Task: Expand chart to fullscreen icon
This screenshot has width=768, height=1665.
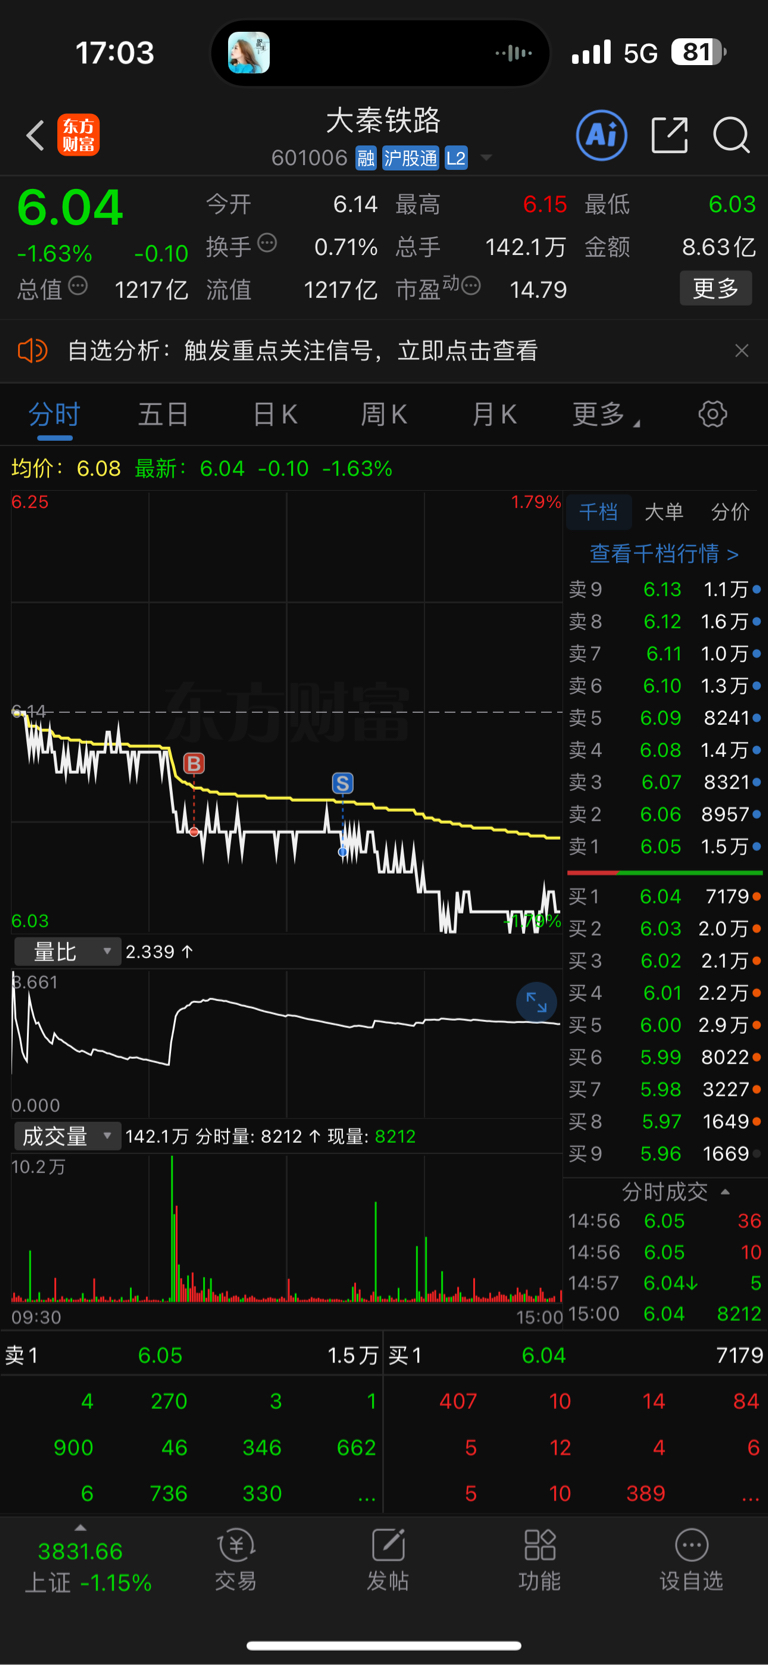Action: (537, 1002)
